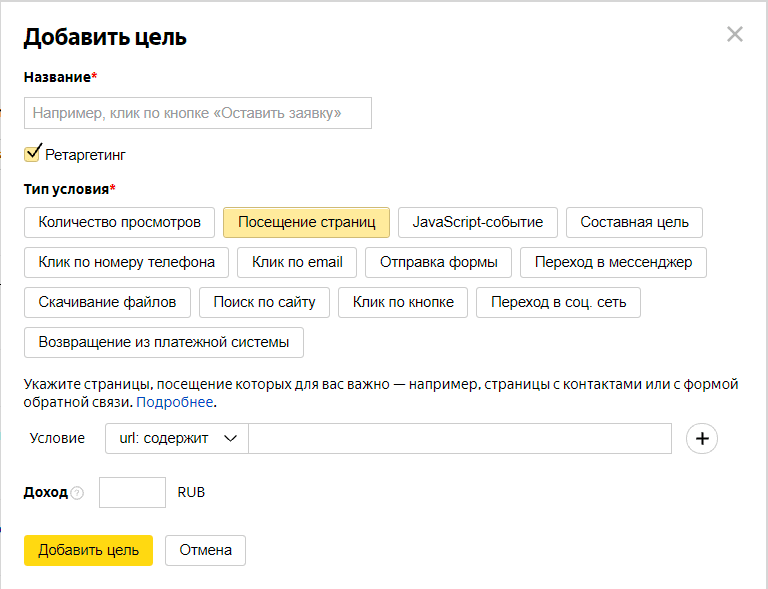This screenshot has width=768, height=589.
Task: Select Посещение страниц condition type
Action: [x=306, y=222]
